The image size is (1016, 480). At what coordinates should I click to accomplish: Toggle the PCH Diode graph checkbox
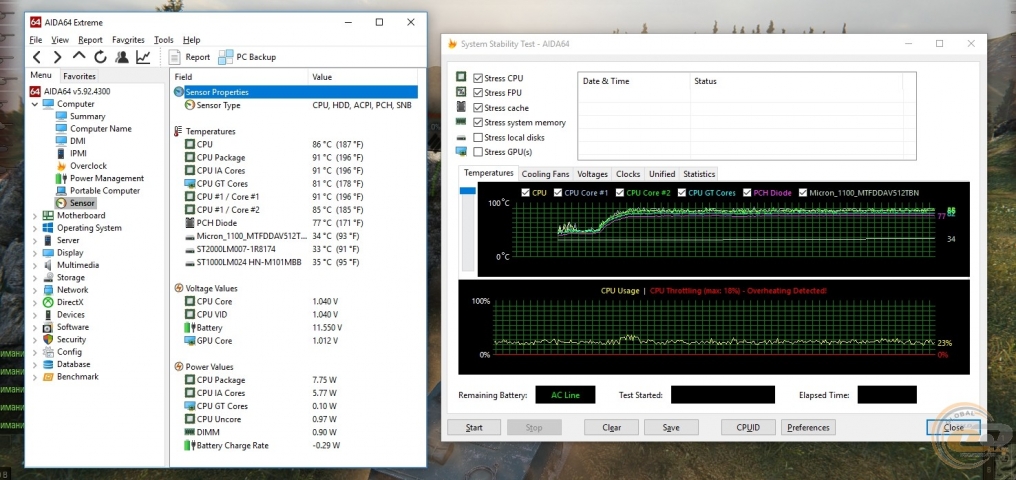[x=747, y=193]
